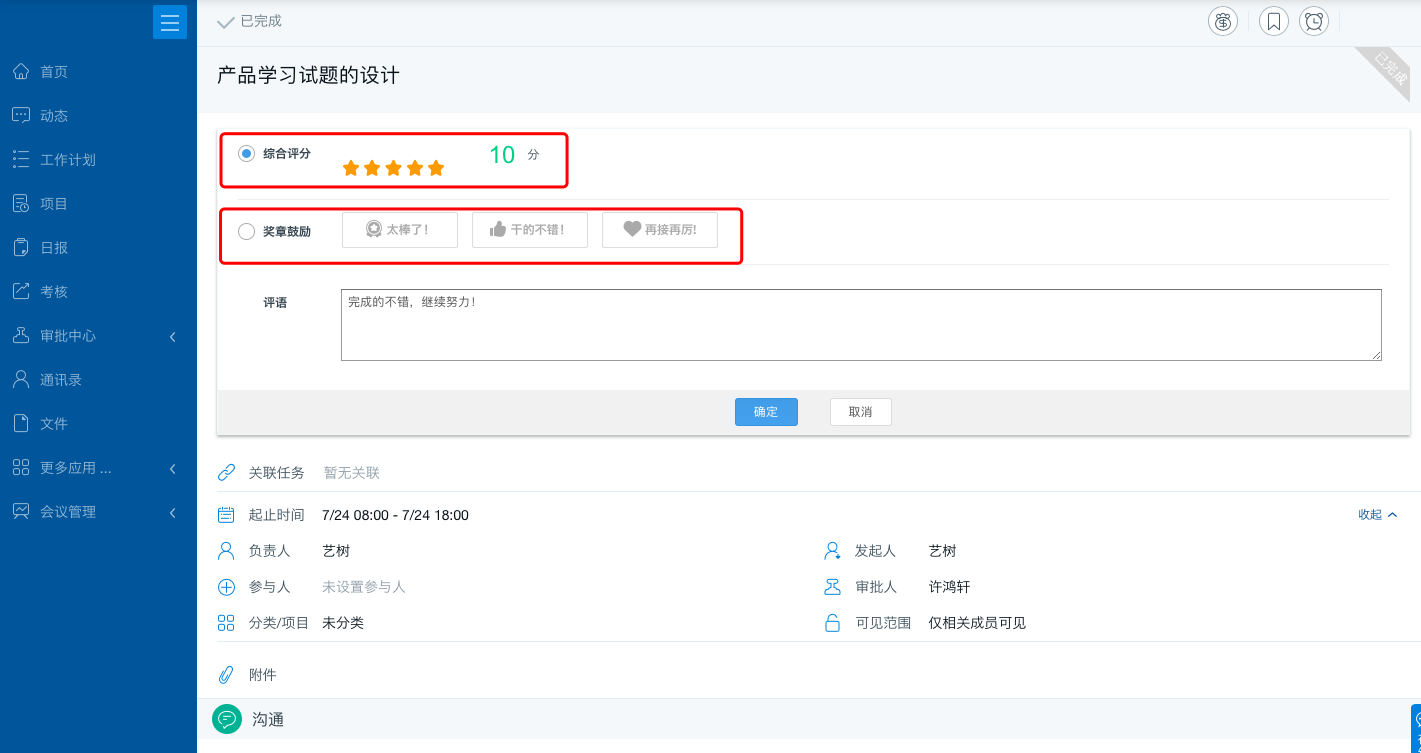The height and width of the screenshot is (753, 1421).
Task: Click the clipboard icon beside 日报
Action: point(21,247)
